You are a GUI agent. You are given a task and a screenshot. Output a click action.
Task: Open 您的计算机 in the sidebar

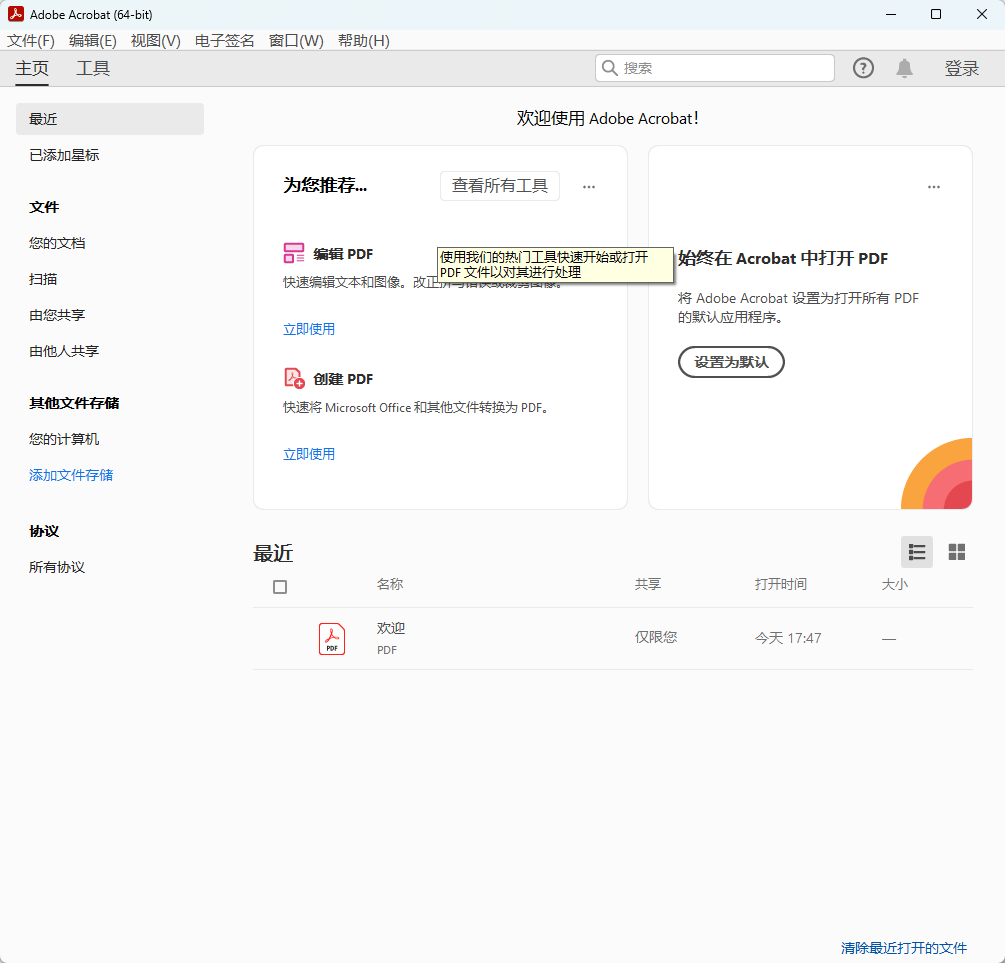[64, 439]
